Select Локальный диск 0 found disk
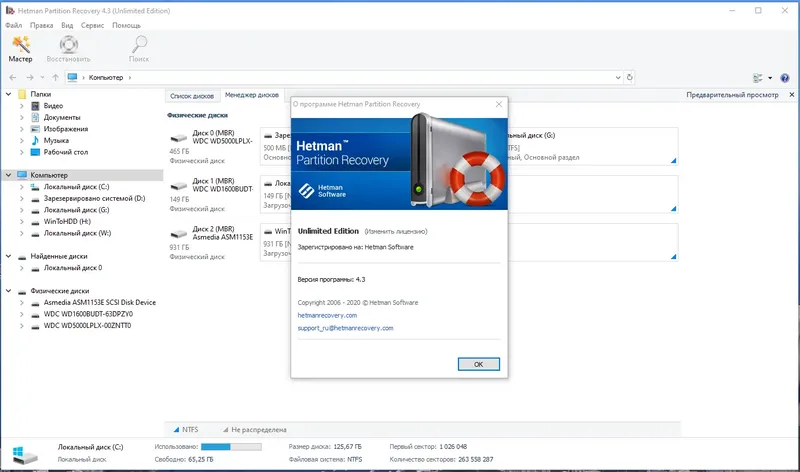The height and width of the screenshot is (472, 800). point(72,268)
